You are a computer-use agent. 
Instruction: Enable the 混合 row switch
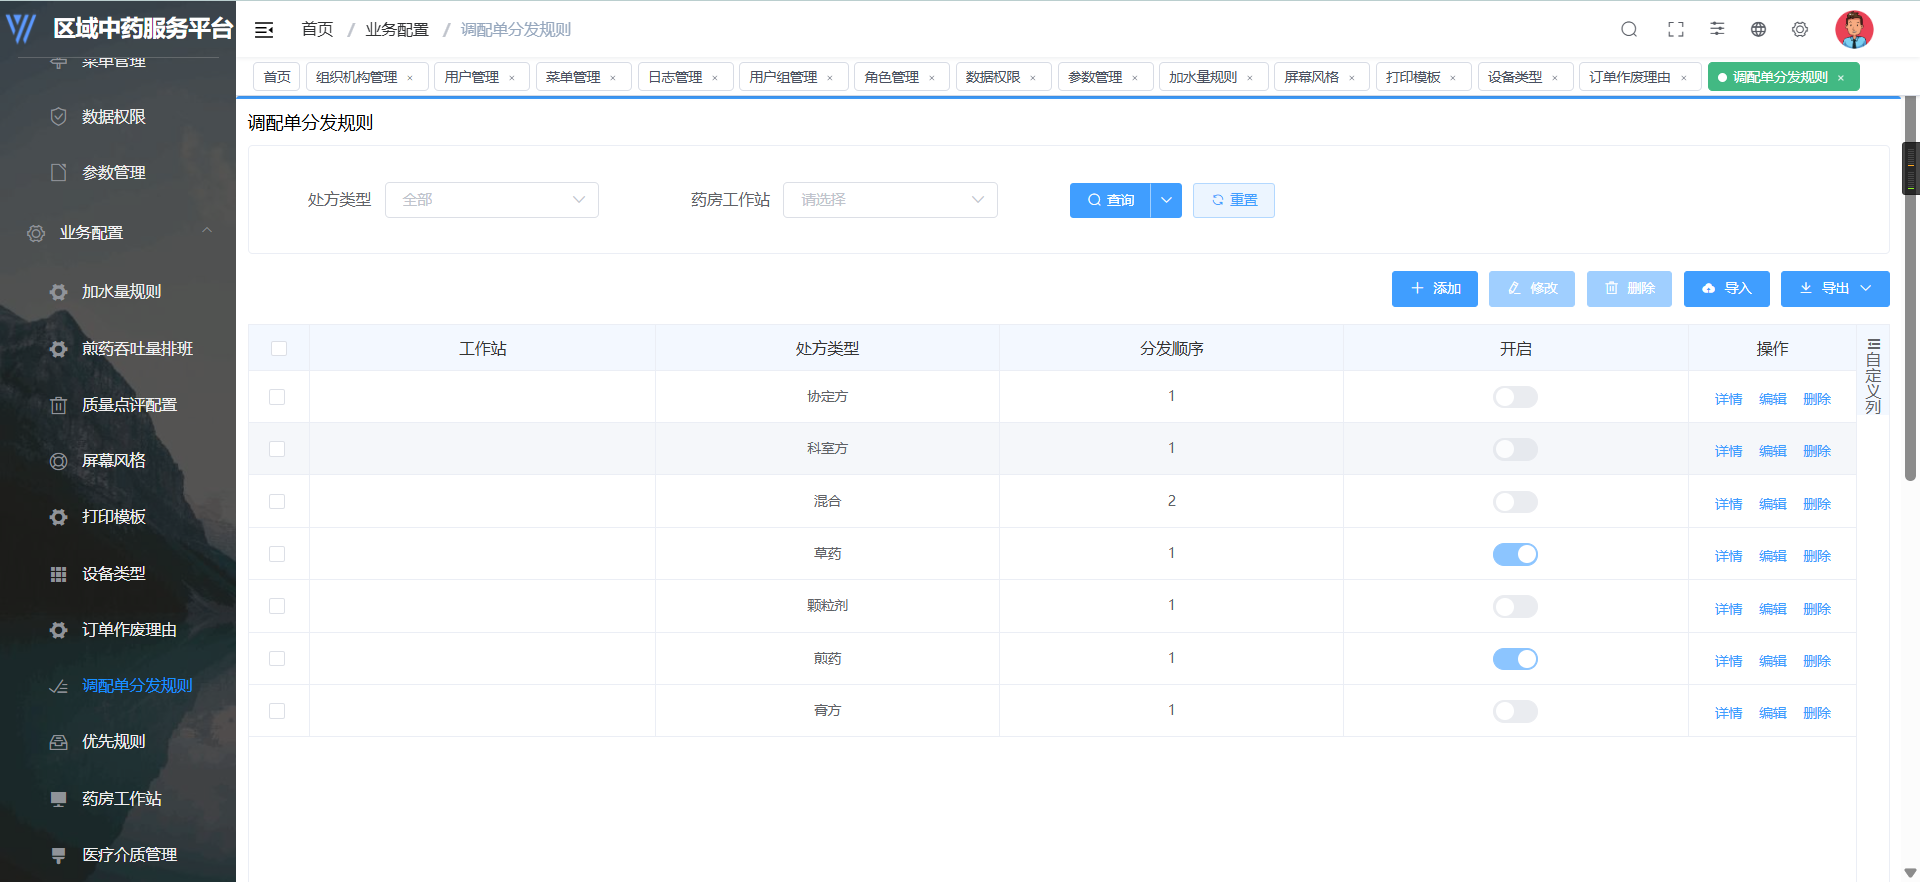1515,502
